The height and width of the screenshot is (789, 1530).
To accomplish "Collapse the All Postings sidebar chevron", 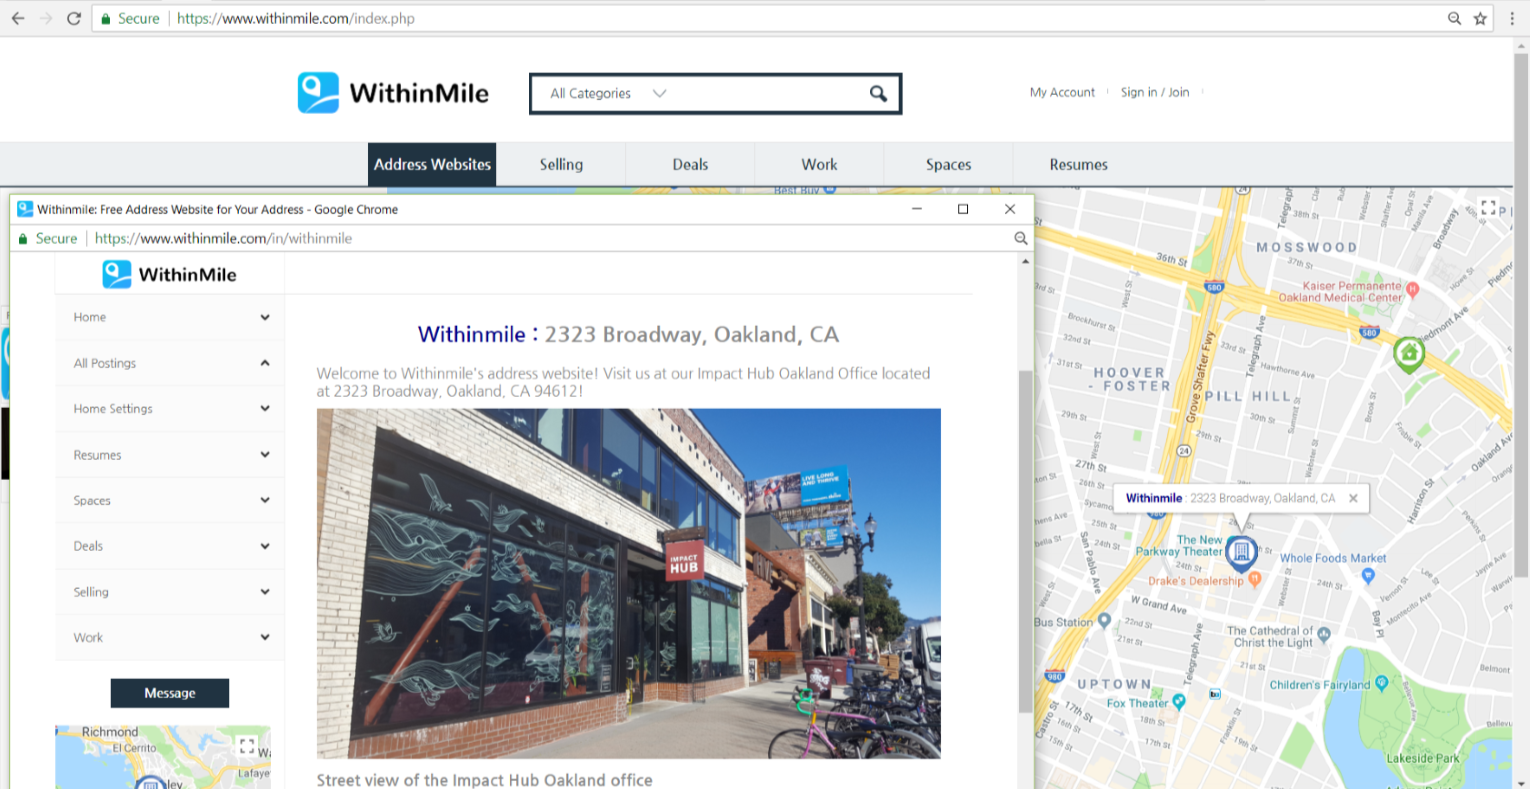I will 265,363.
